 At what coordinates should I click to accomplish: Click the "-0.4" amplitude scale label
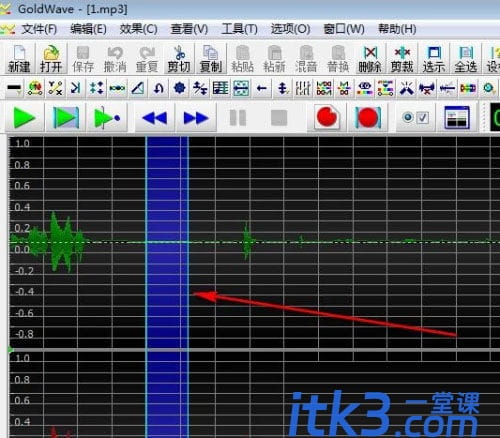(24, 292)
